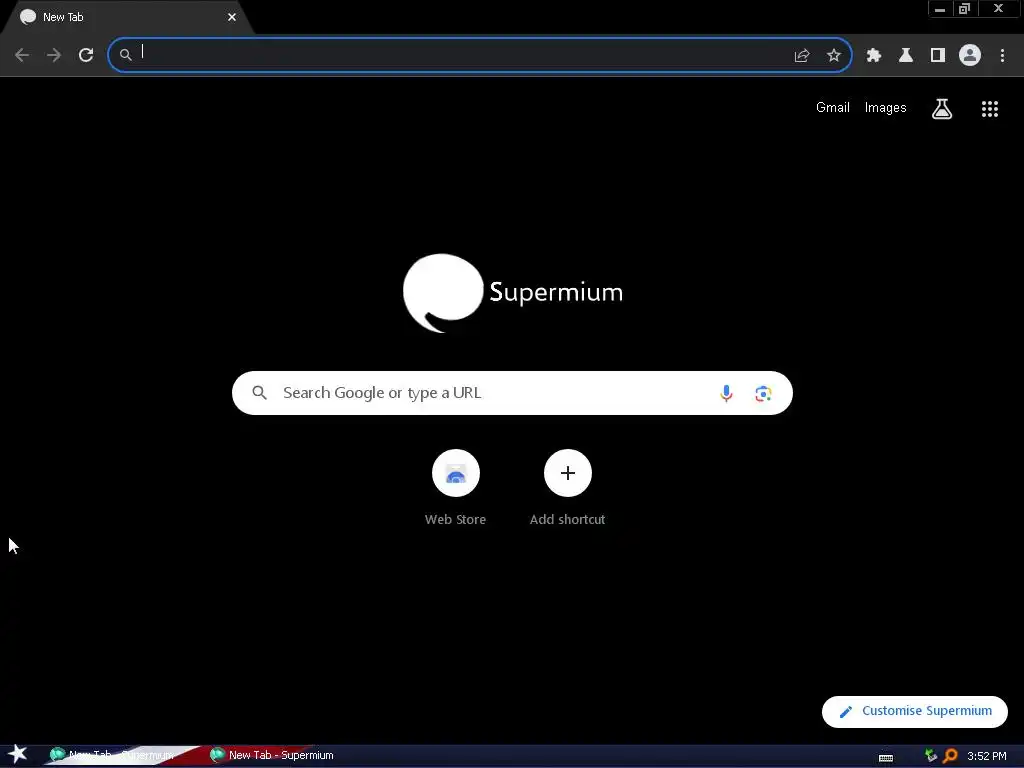Viewport: 1024px width, 768px height.
Task: Click the Search Labs flask icon on the page
Action: pyautogui.click(x=942, y=109)
